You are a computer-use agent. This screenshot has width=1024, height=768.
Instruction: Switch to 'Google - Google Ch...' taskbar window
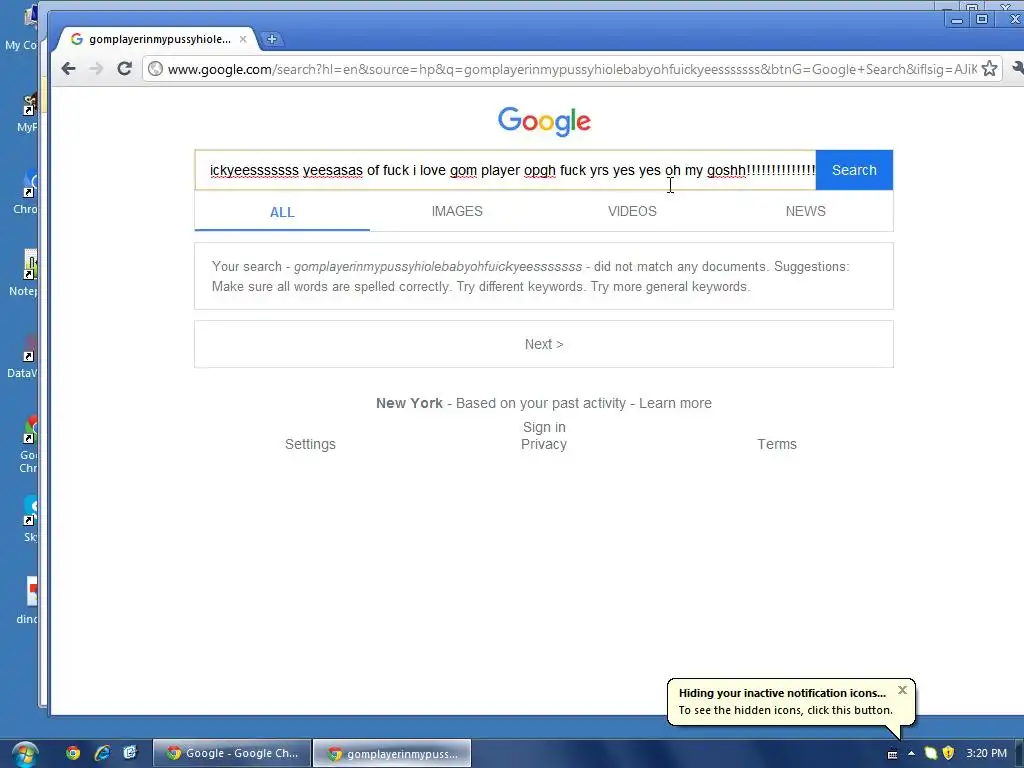tap(232, 753)
